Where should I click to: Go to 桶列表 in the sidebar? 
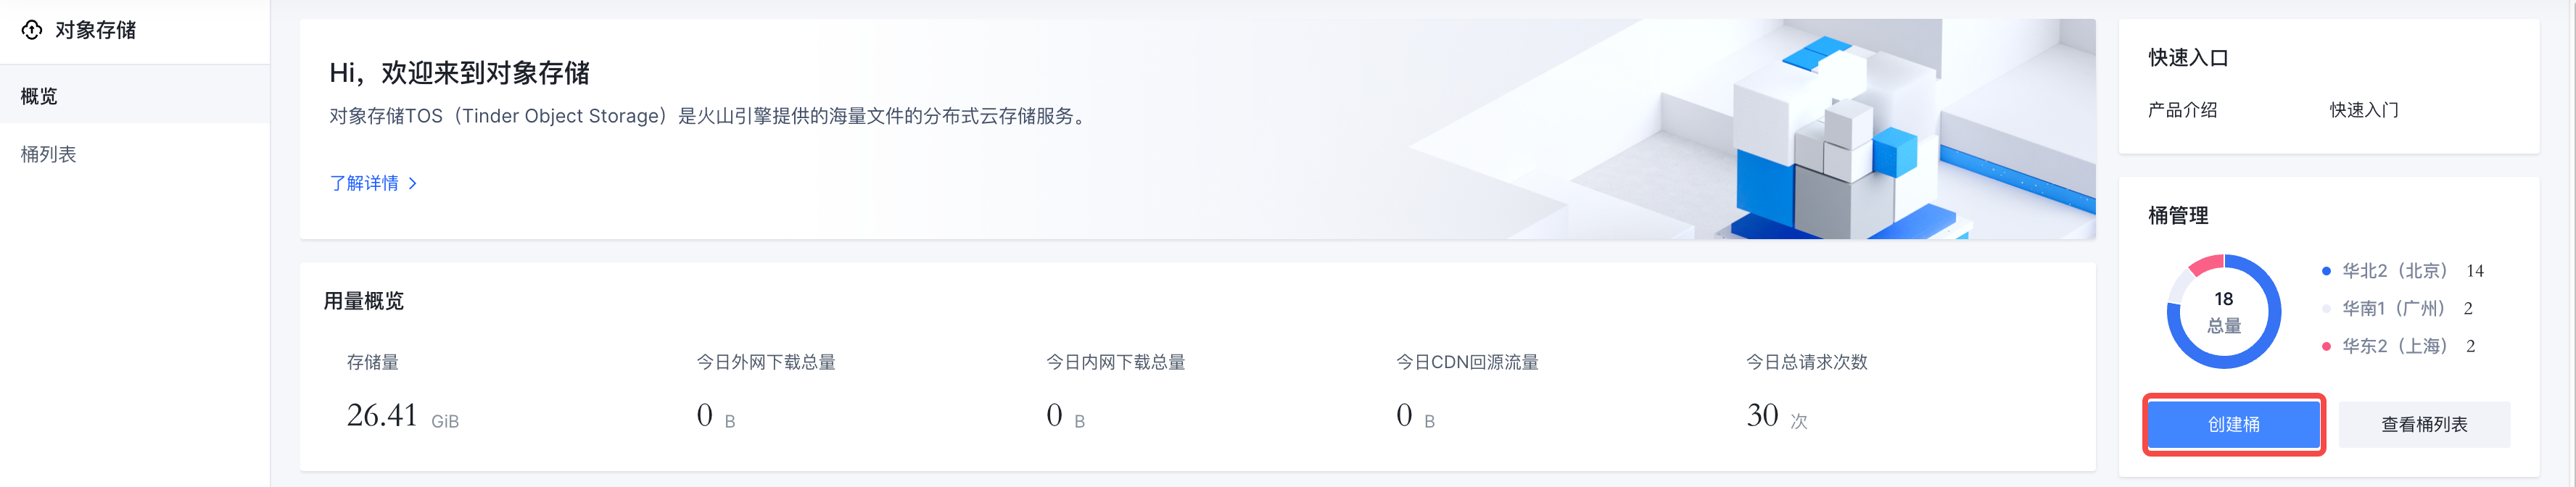[49, 154]
